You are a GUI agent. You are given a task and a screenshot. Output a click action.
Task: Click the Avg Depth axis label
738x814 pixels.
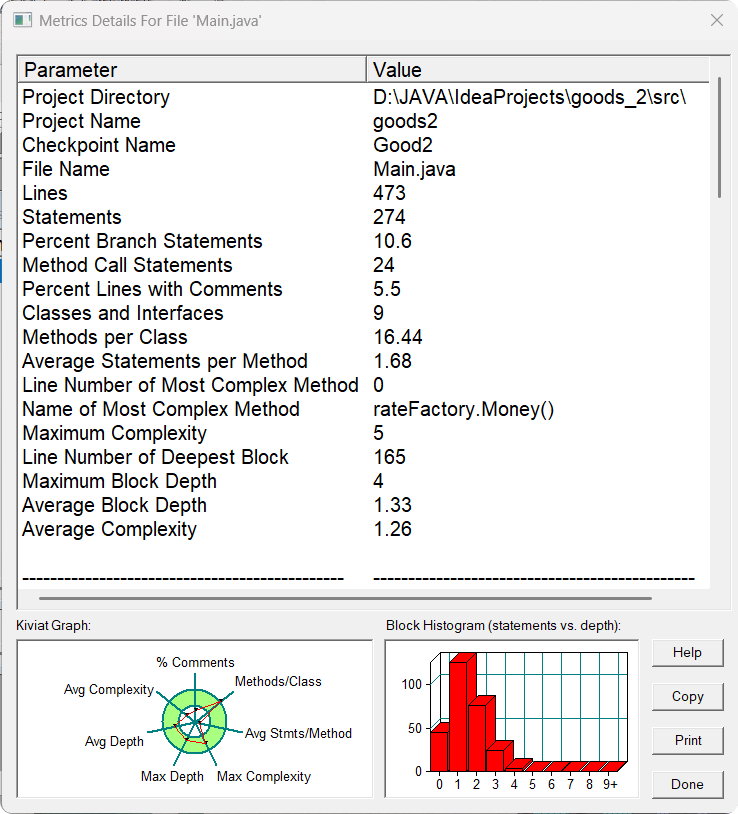click(114, 741)
